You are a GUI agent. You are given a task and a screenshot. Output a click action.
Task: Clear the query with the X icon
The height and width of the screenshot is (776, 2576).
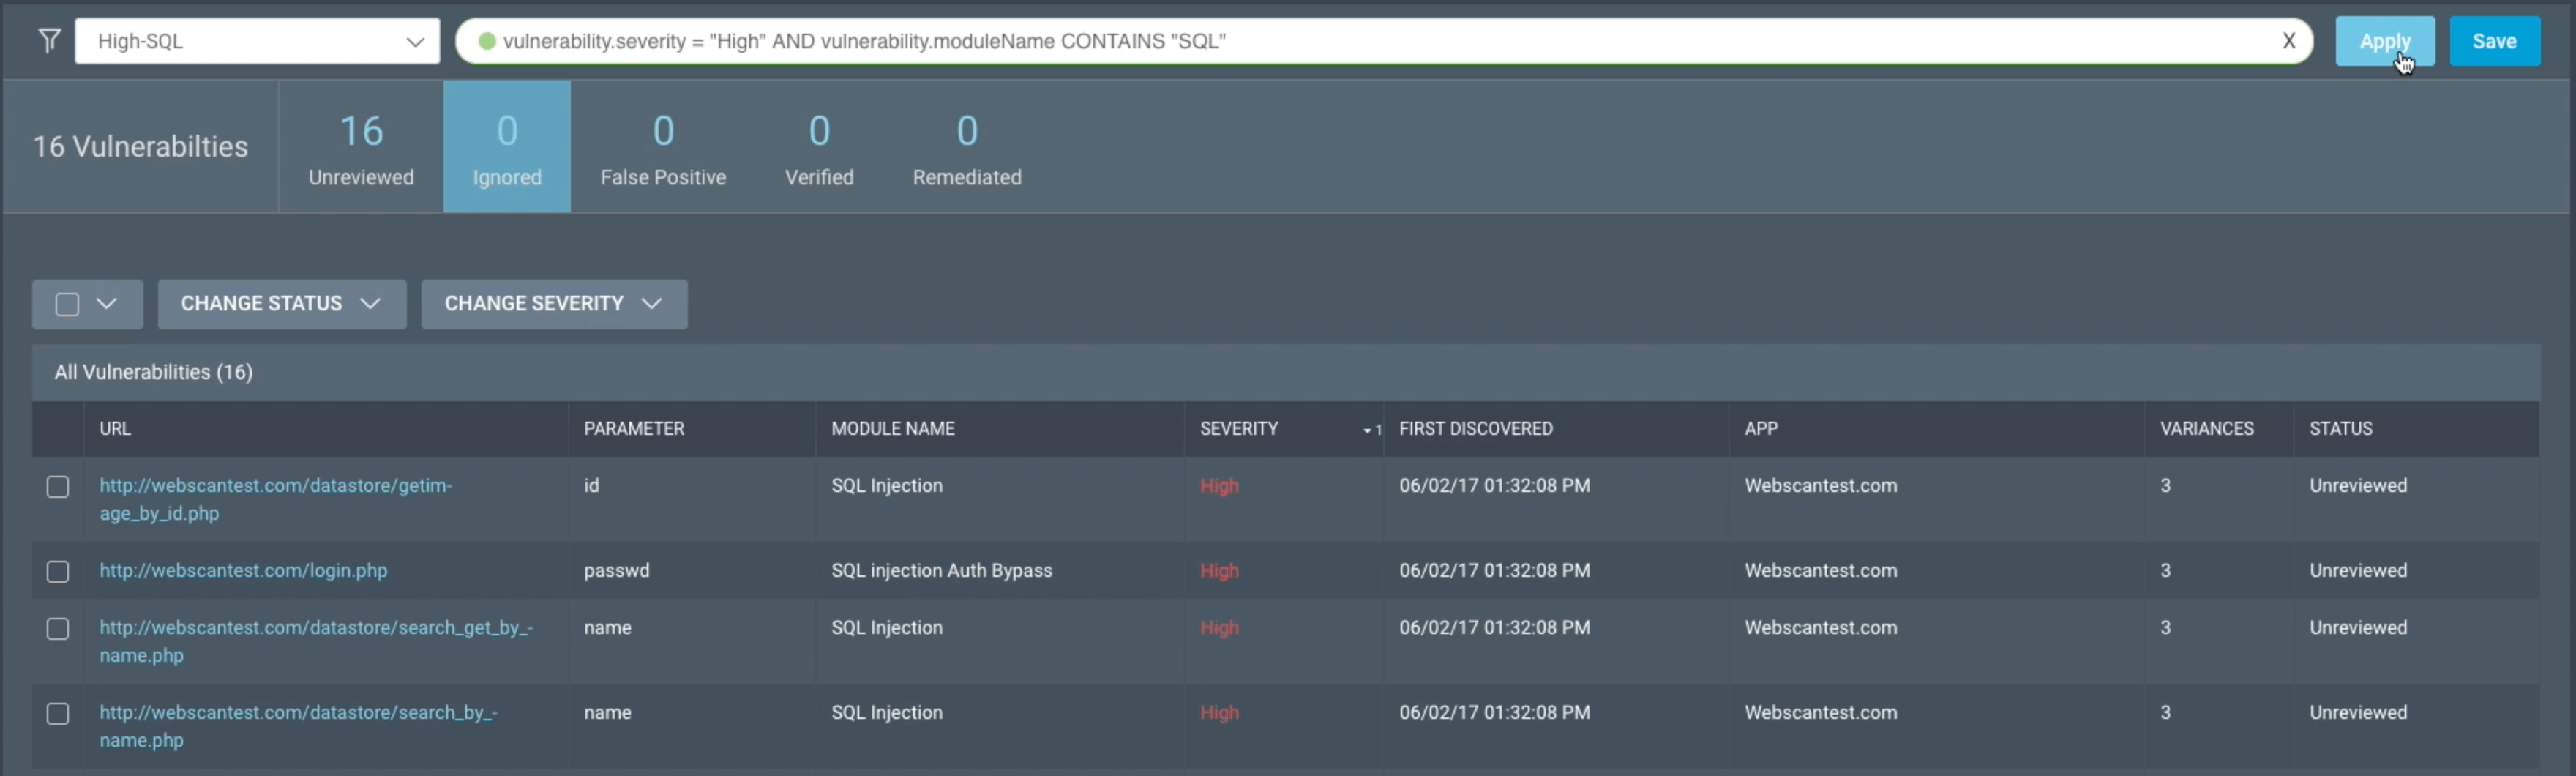click(2288, 41)
